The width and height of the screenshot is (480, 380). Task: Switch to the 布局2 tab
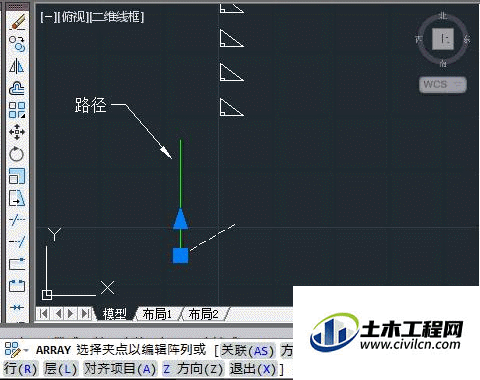(204, 314)
